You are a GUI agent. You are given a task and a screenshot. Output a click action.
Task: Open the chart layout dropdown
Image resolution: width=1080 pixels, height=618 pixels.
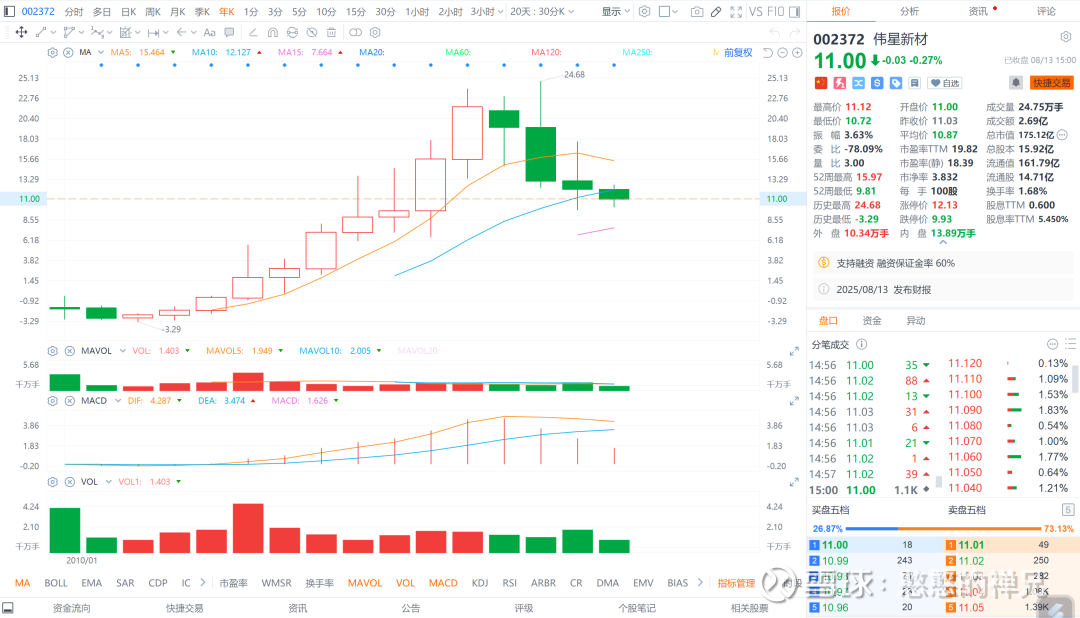coord(668,12)
